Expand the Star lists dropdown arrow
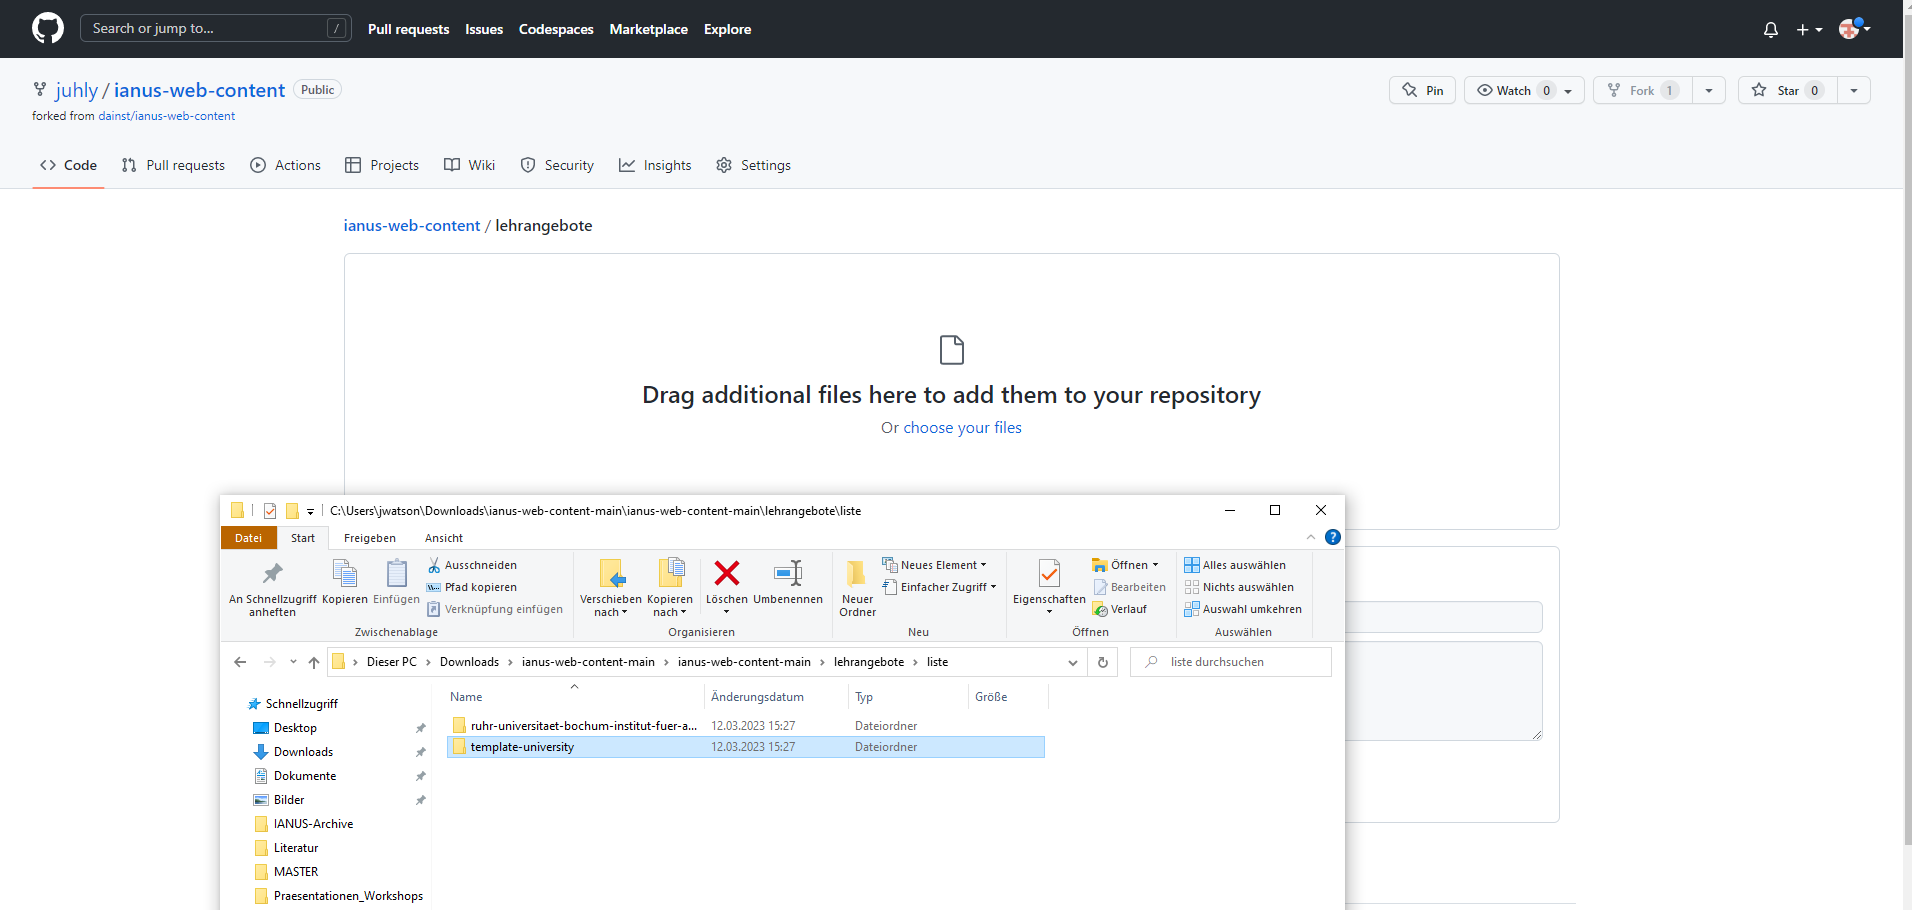 point(1854,90)
